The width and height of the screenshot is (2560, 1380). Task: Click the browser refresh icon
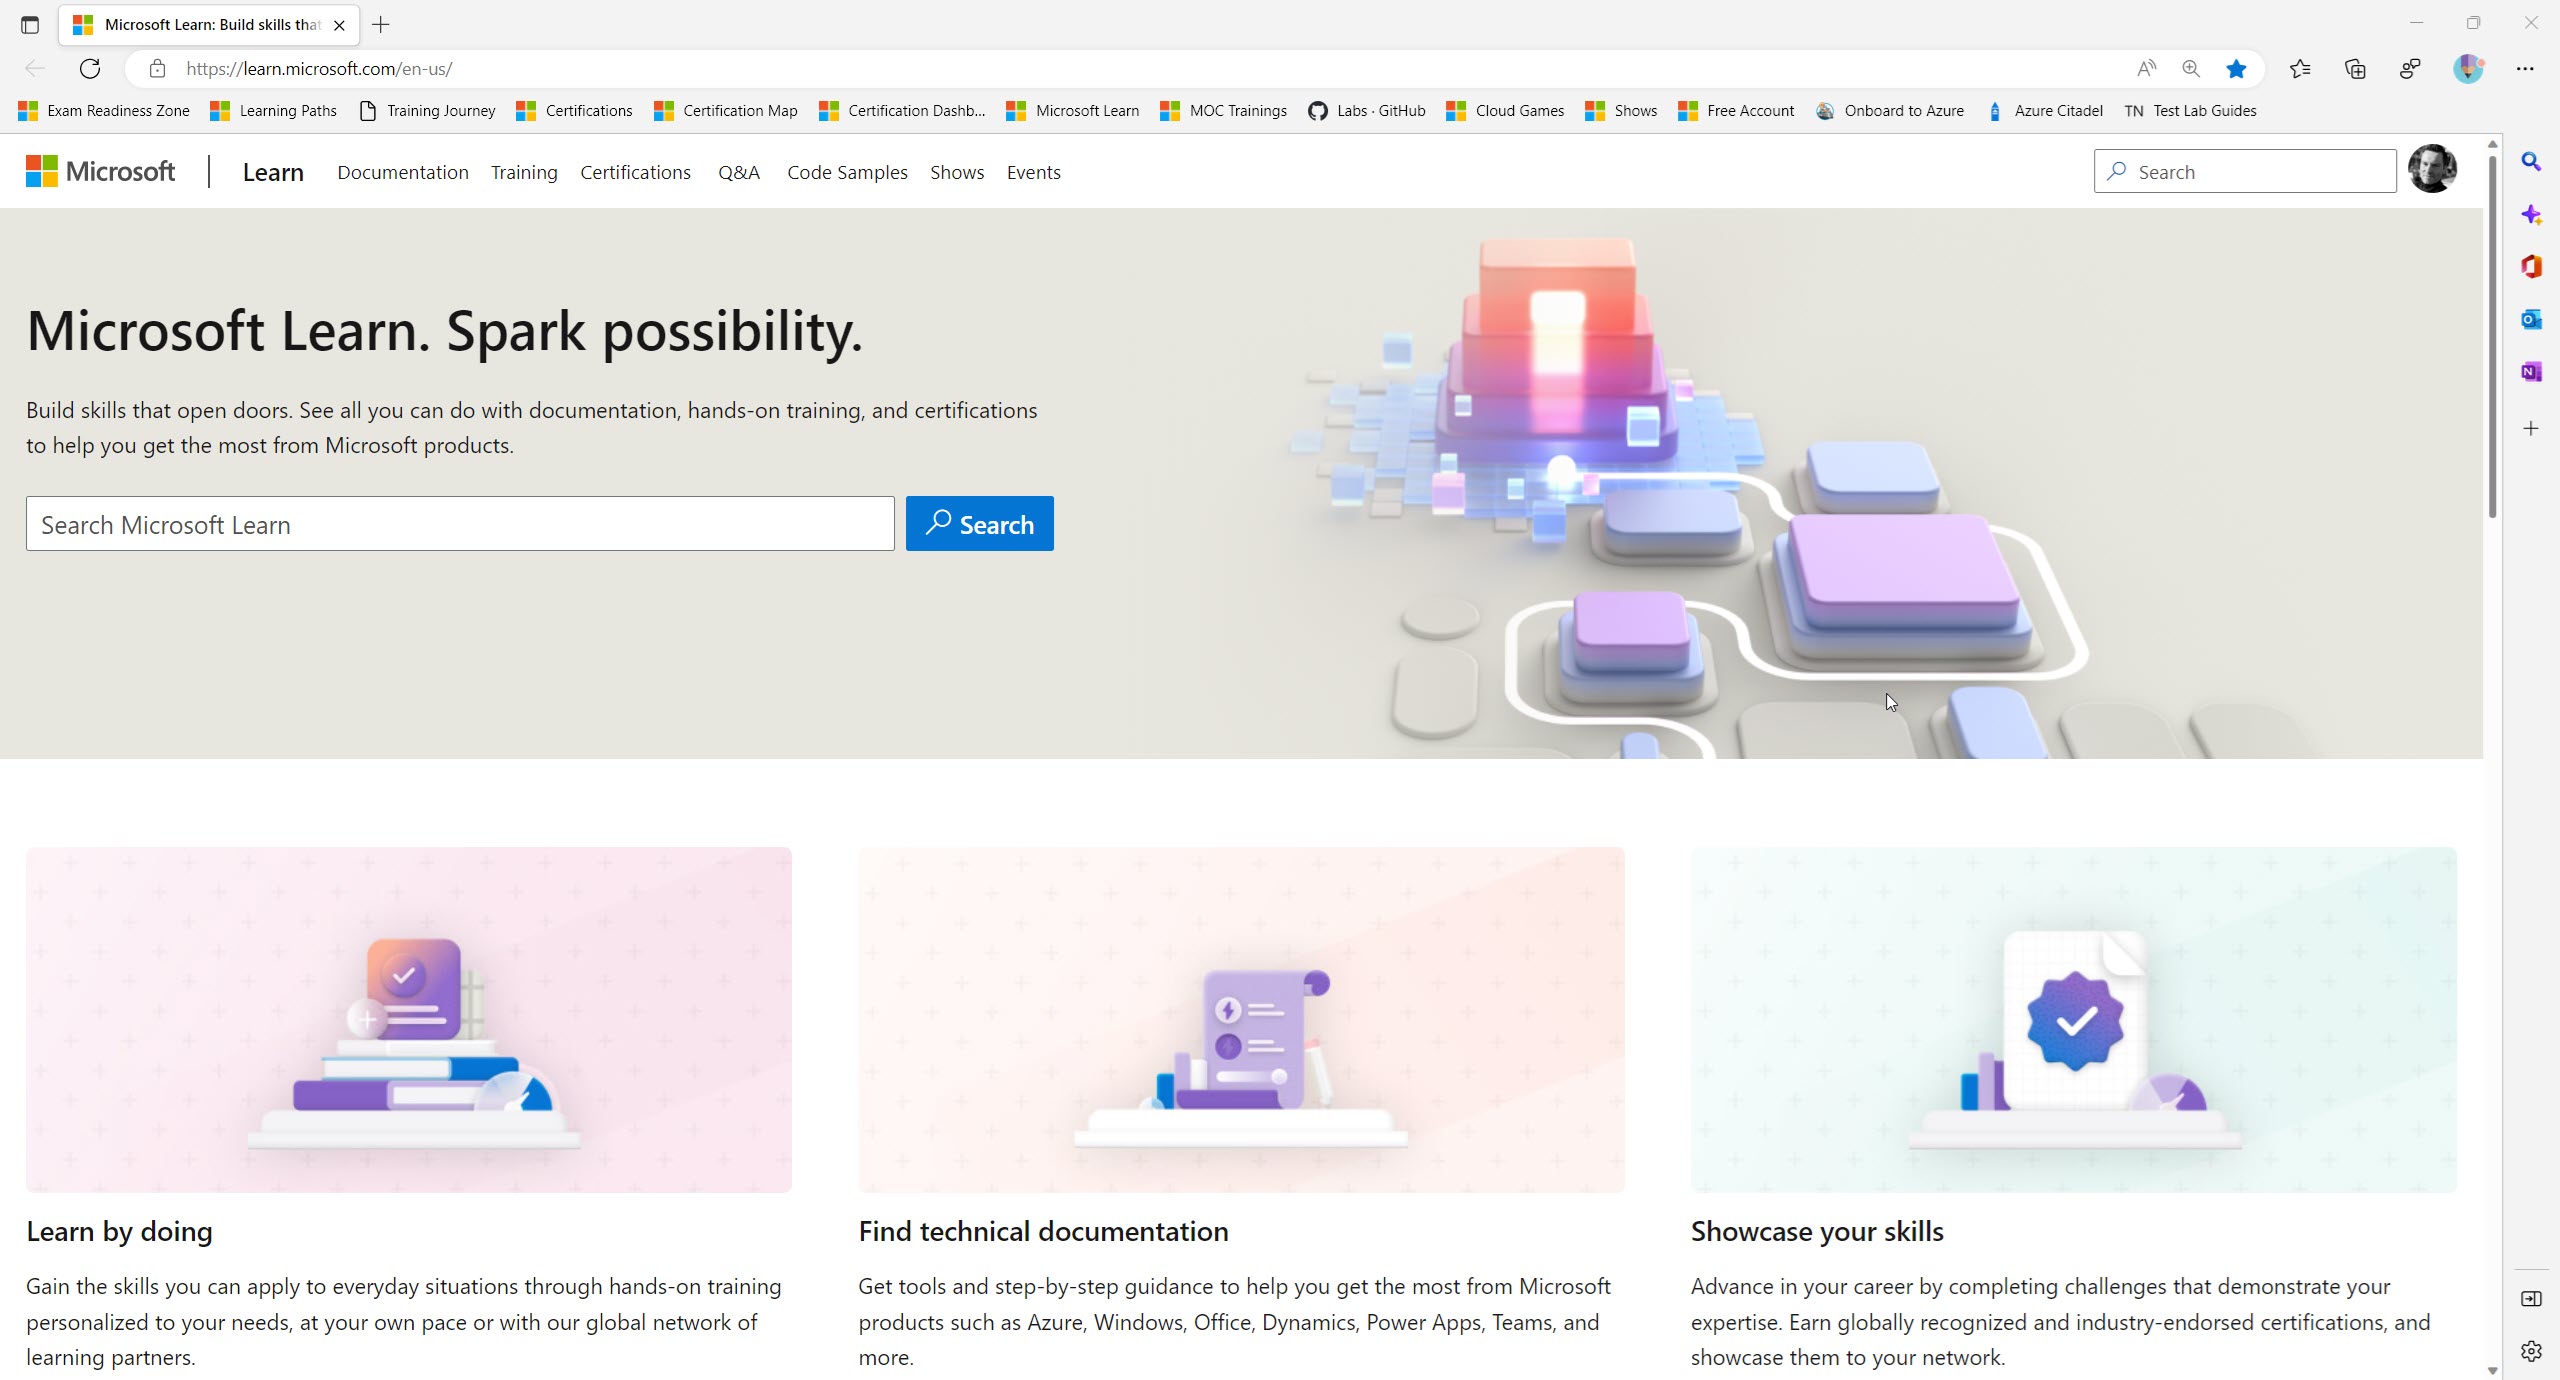90,68
